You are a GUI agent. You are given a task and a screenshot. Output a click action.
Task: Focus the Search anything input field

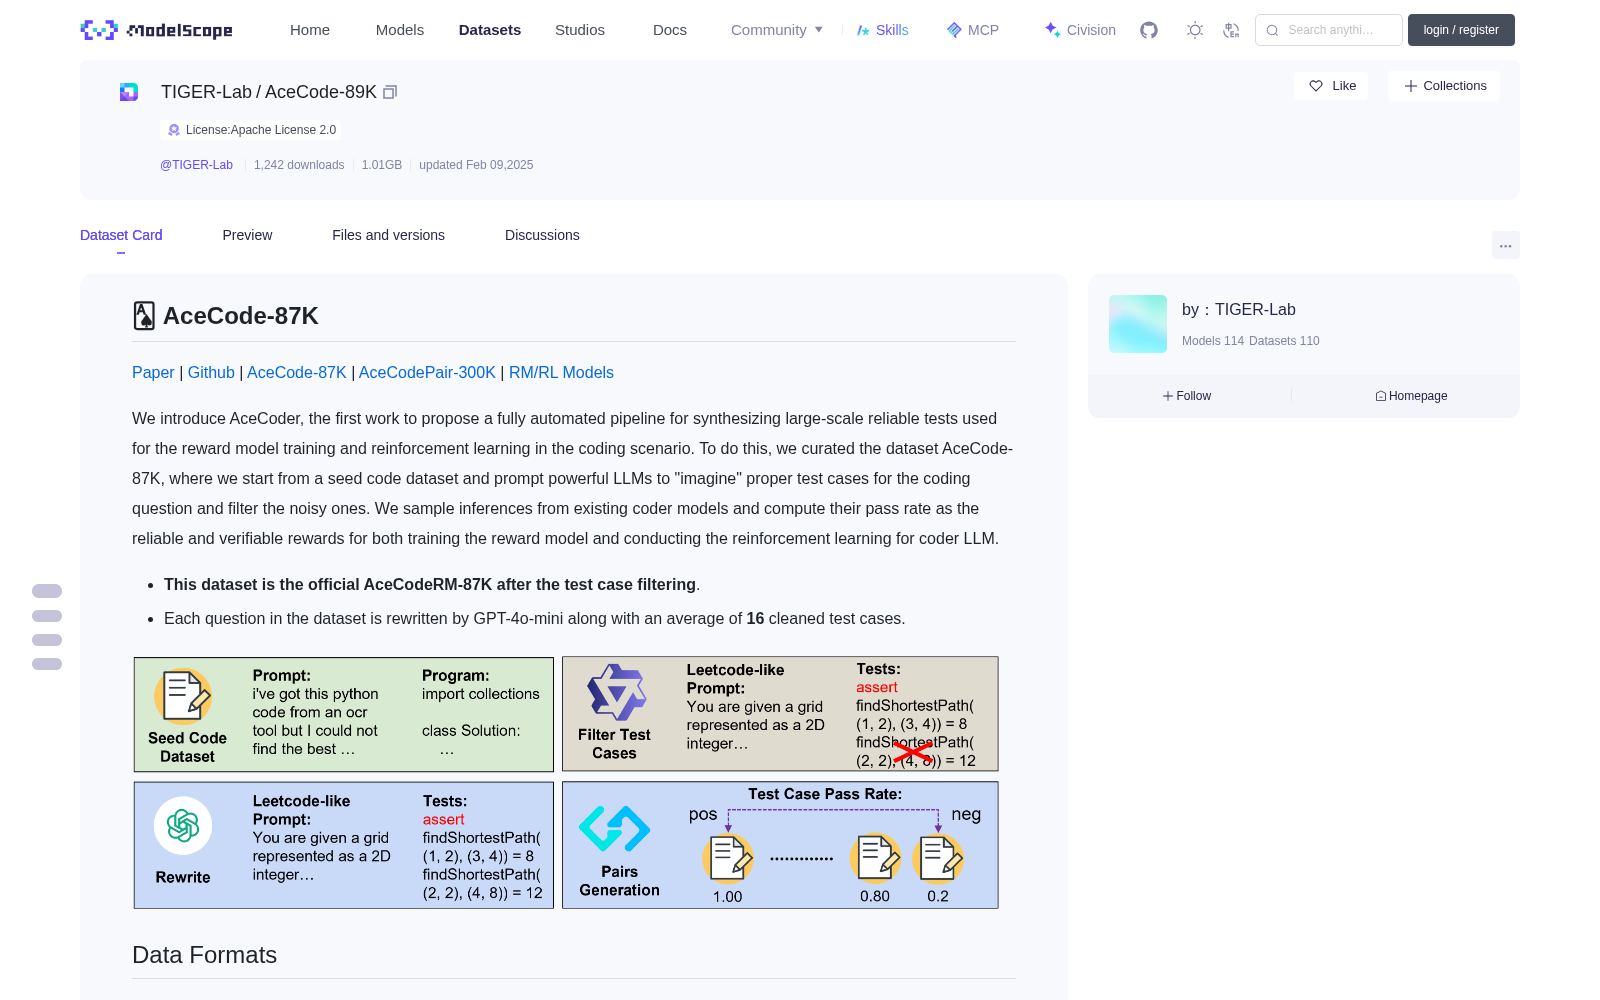(1329, 30)
